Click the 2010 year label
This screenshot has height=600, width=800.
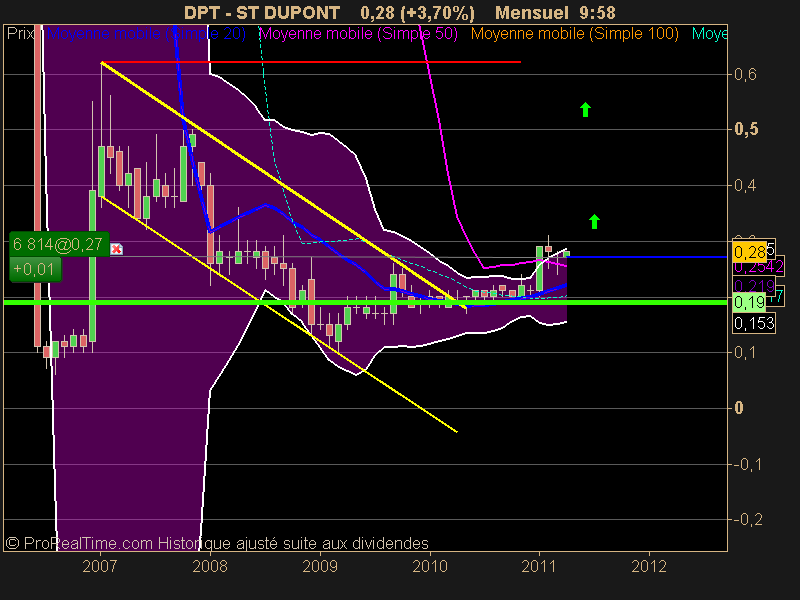430,566
